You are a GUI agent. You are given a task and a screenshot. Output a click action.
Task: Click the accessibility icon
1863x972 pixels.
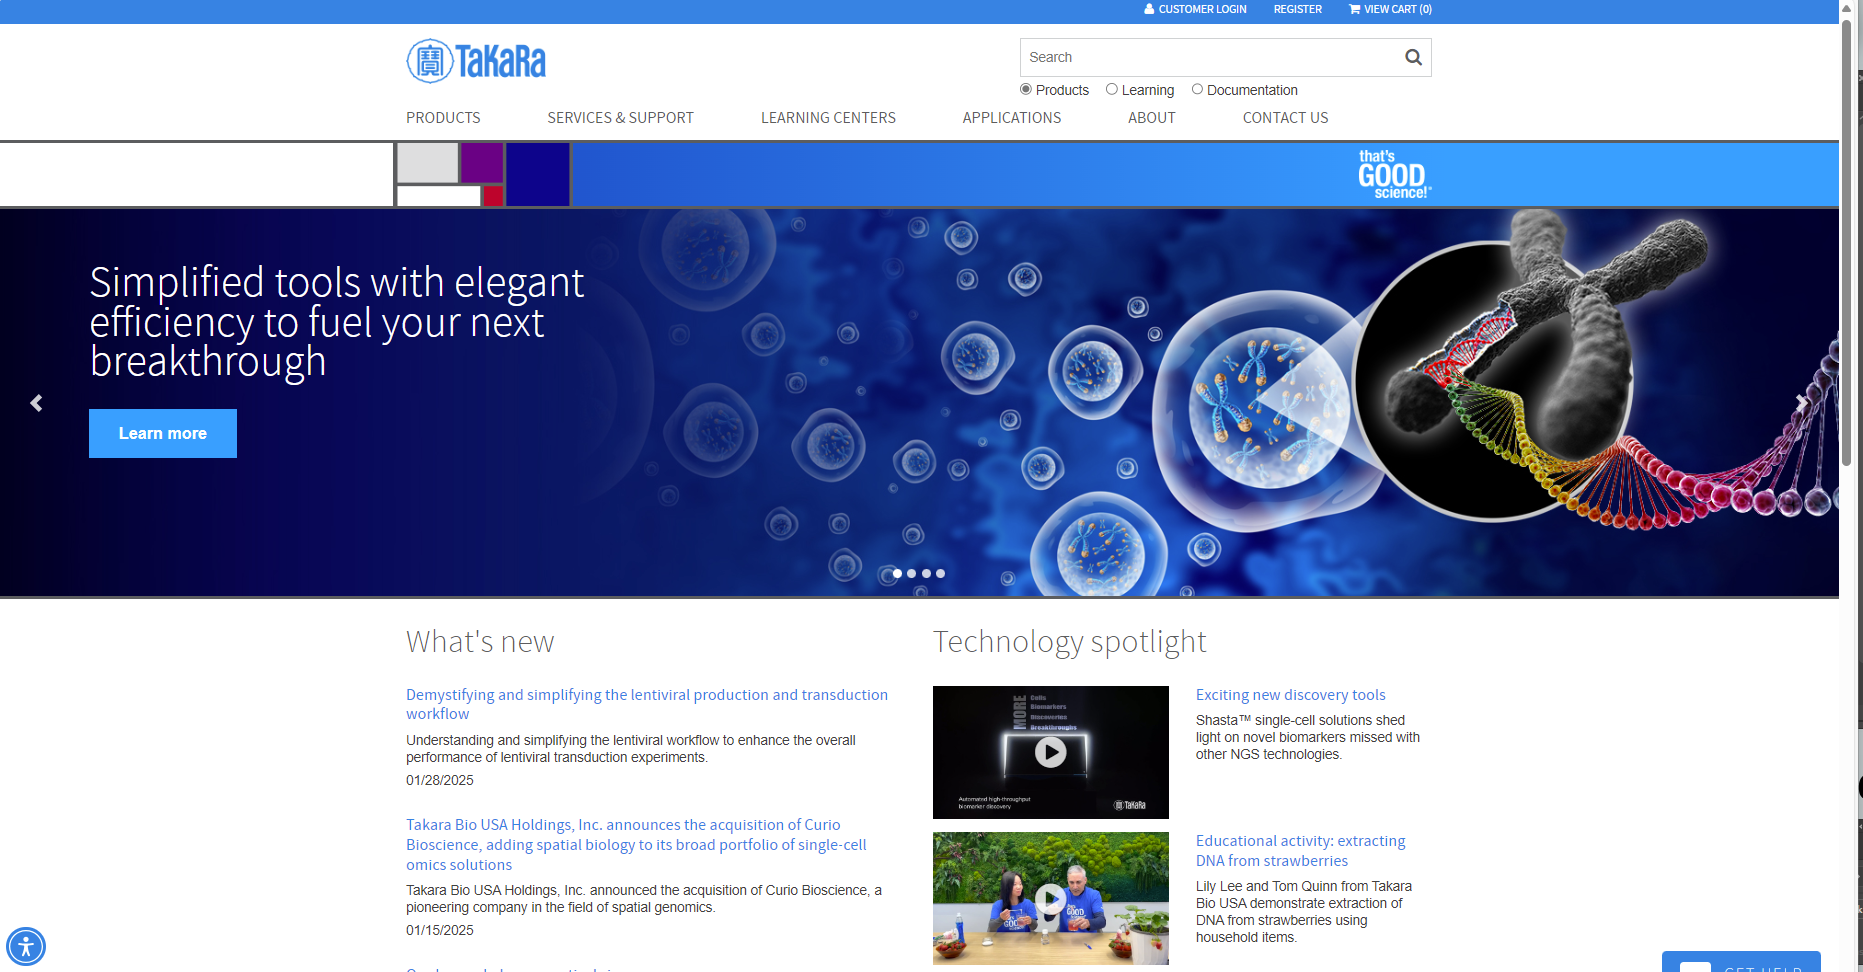click(26, 946)
